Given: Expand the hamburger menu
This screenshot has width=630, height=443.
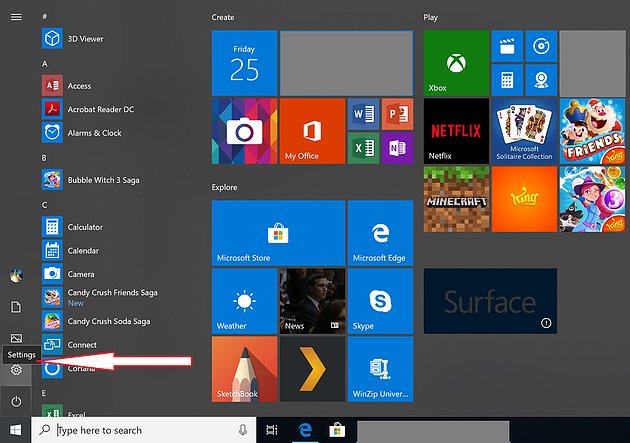Looking at the screenshot, I should (16, 17).
